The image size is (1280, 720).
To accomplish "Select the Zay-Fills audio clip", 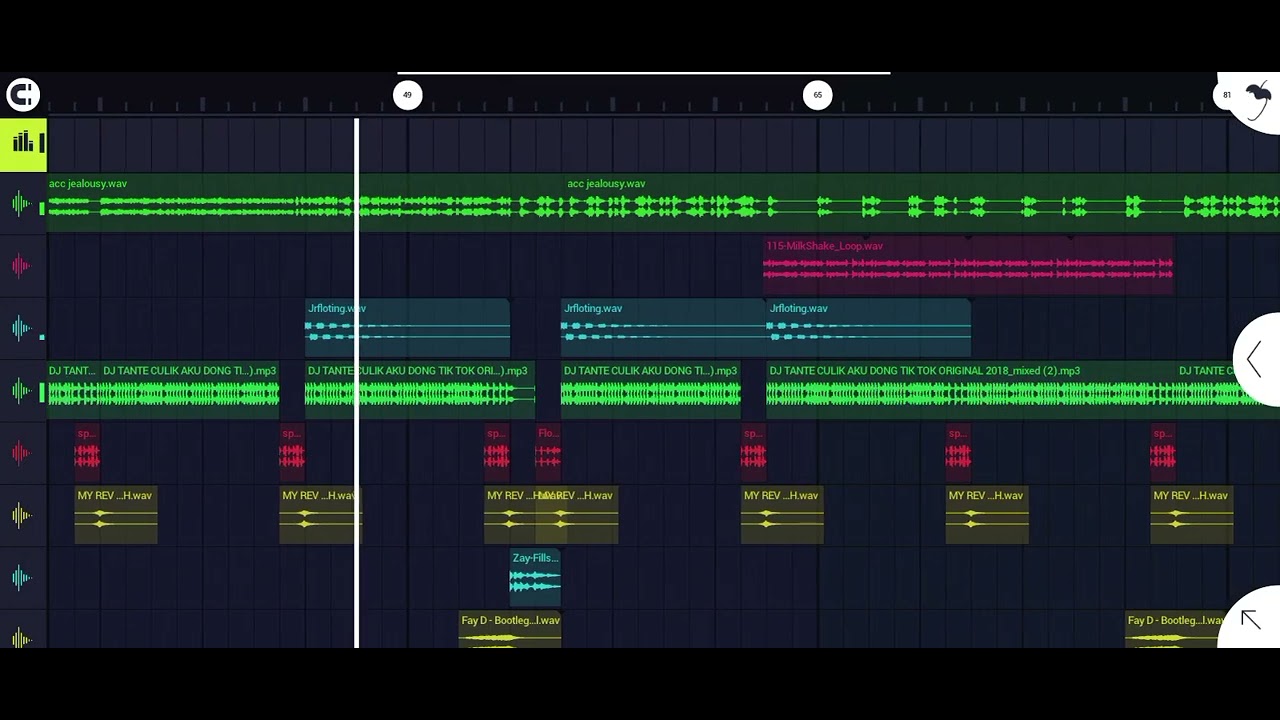I will 535,578.
